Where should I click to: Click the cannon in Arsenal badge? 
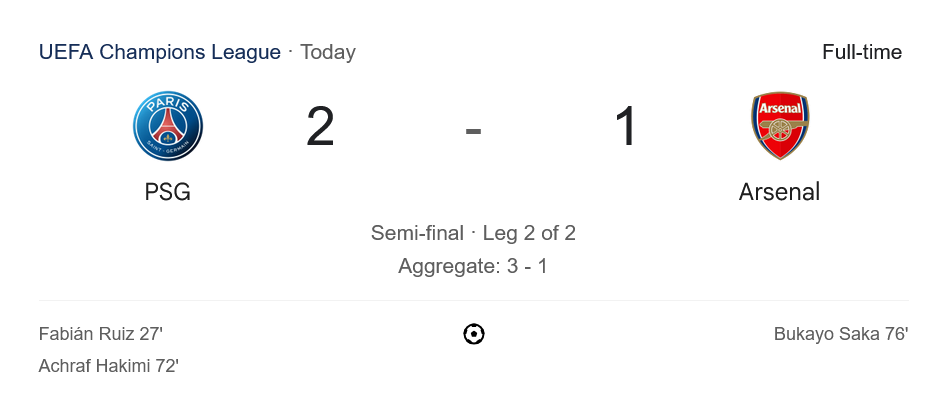[780, 128]
